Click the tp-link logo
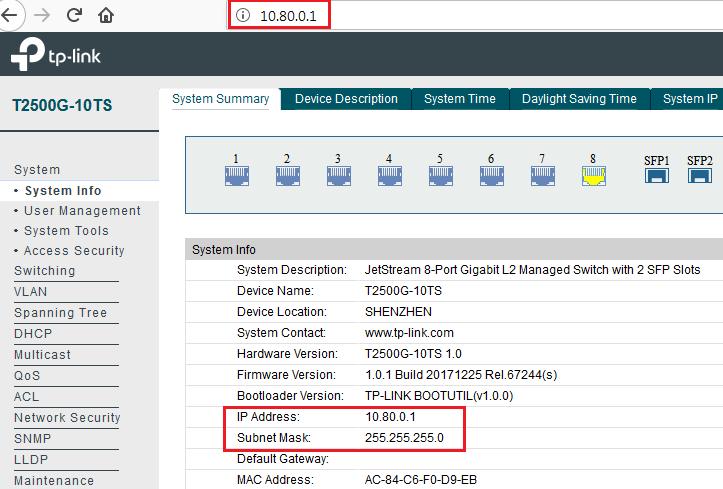The image size is (723, 489). tap(55, 54)
